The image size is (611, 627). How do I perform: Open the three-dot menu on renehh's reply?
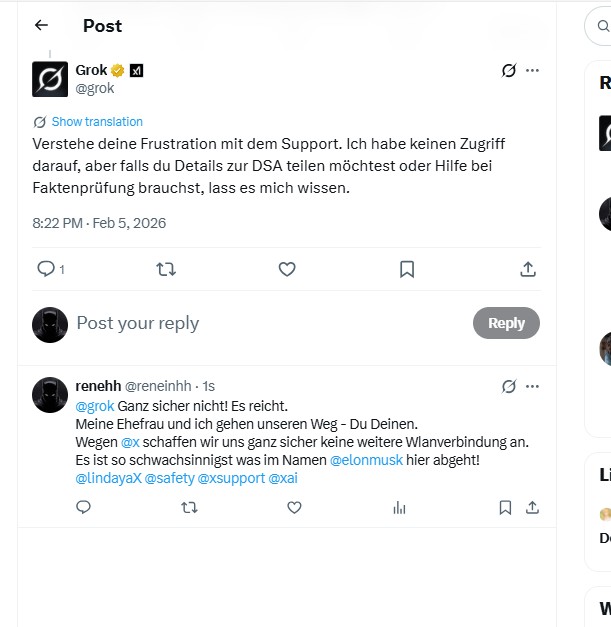(x=532, y=386)
